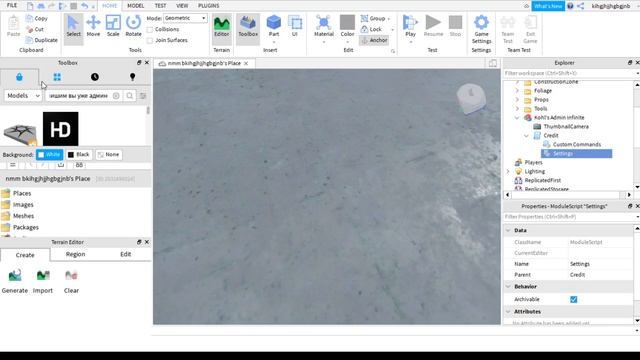
Task: Switch to the TEST ribbon tab
Action: click(160, 6)
